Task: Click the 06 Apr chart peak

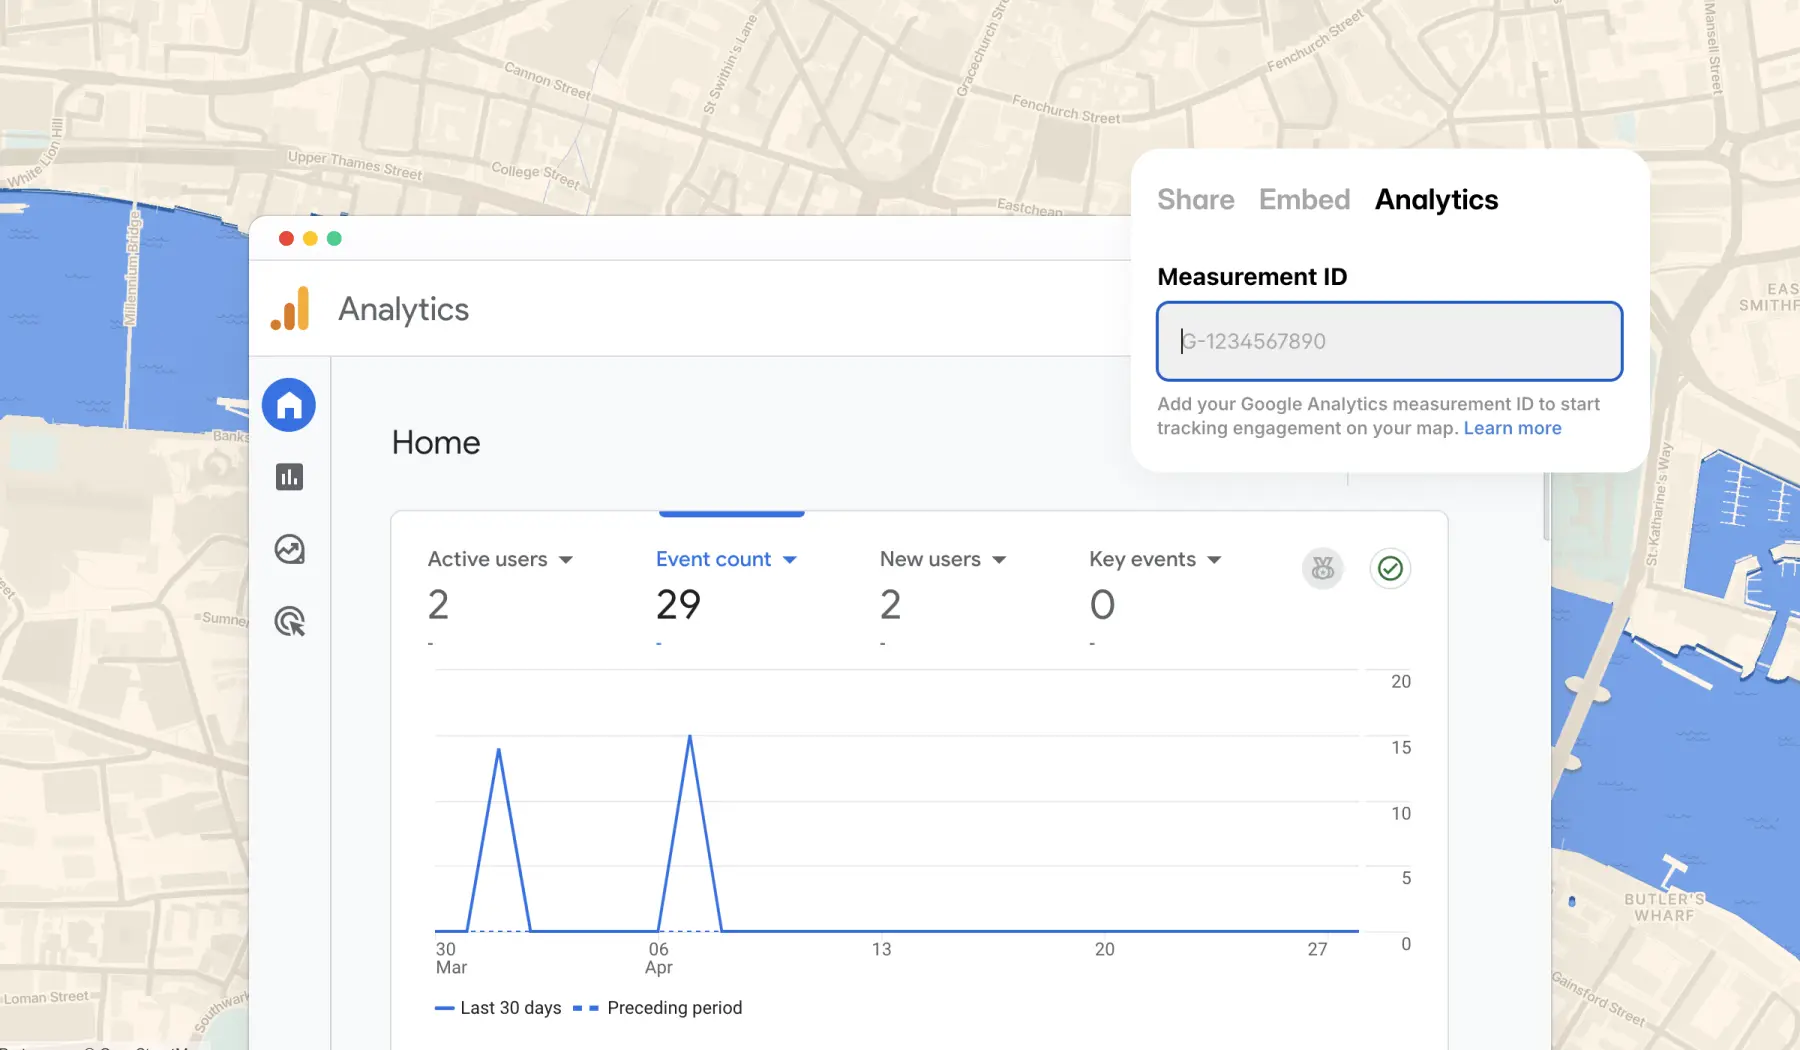Action: [689, 737]
